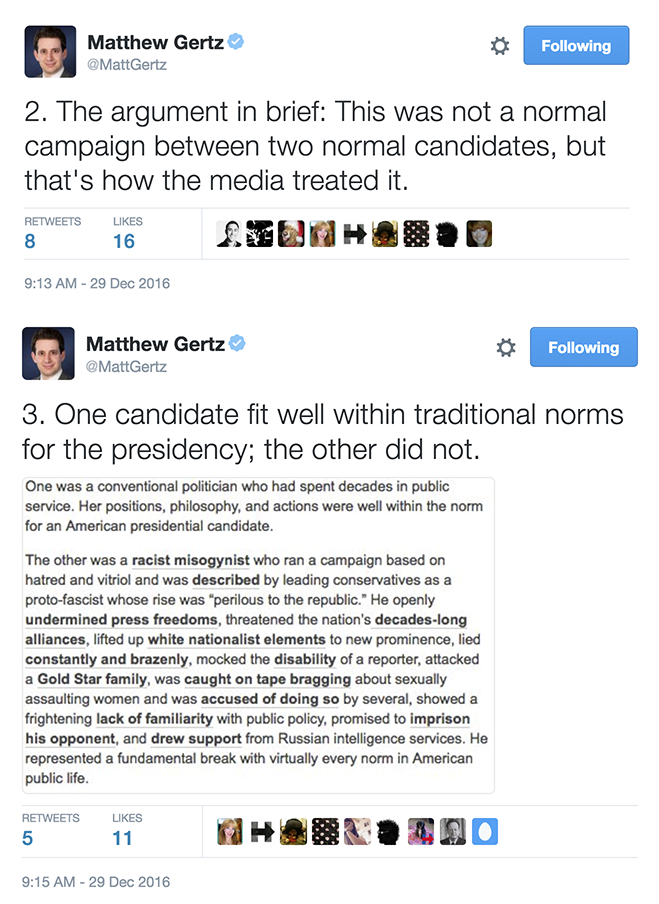Click the verified badge on the second tweet

click(x=238, y=344)
